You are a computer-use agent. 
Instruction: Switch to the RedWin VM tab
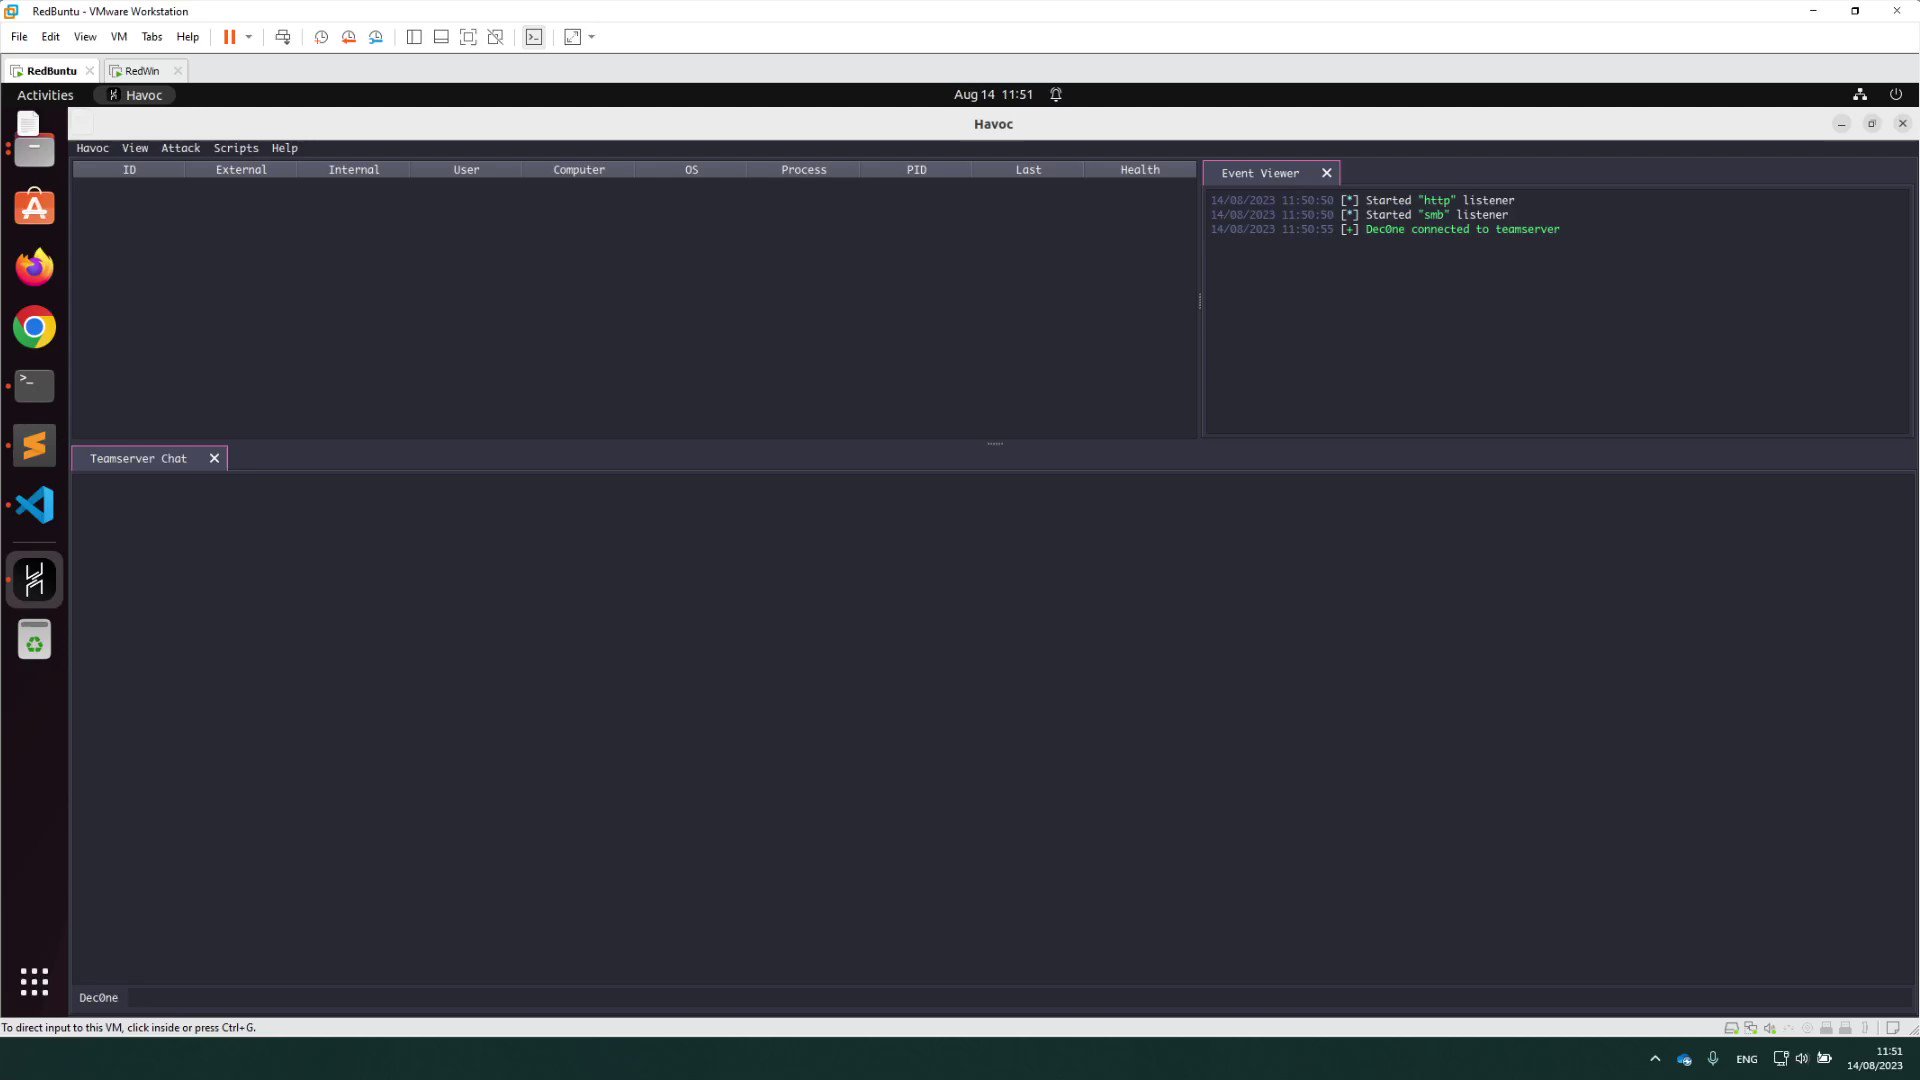click(x=142, y=71)
